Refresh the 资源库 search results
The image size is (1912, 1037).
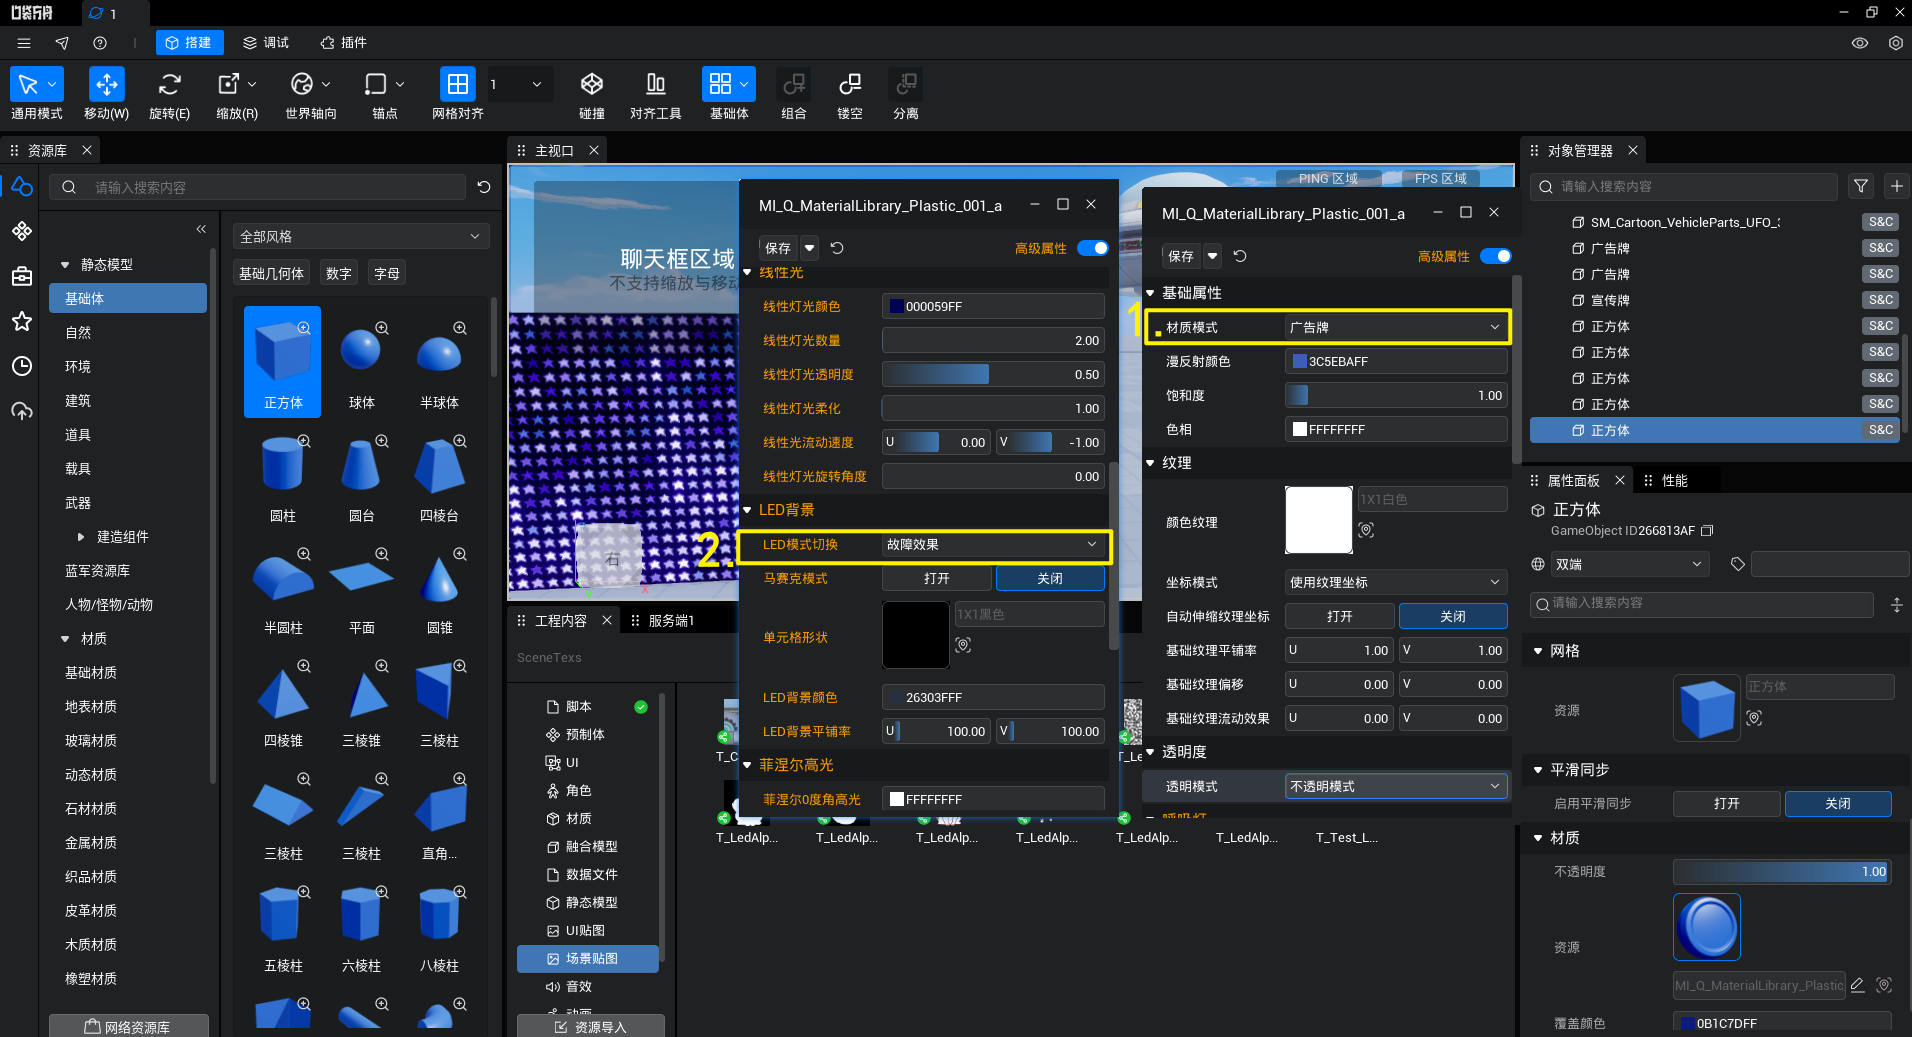[484, 187]
